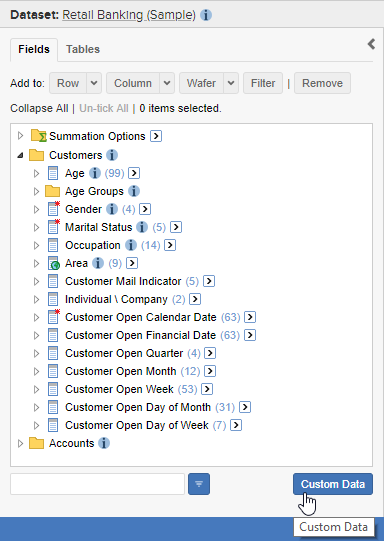Click the Un-tick All link
The height and width of the screenshot is (541, 384).
pyautogui.click(x=104, y=108)
